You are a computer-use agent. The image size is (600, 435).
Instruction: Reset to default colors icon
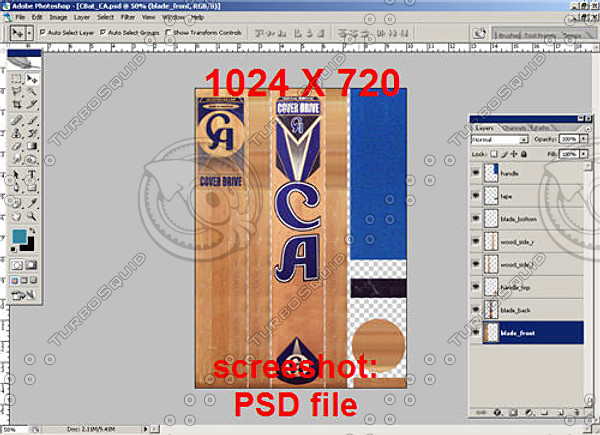click(14, 249)
